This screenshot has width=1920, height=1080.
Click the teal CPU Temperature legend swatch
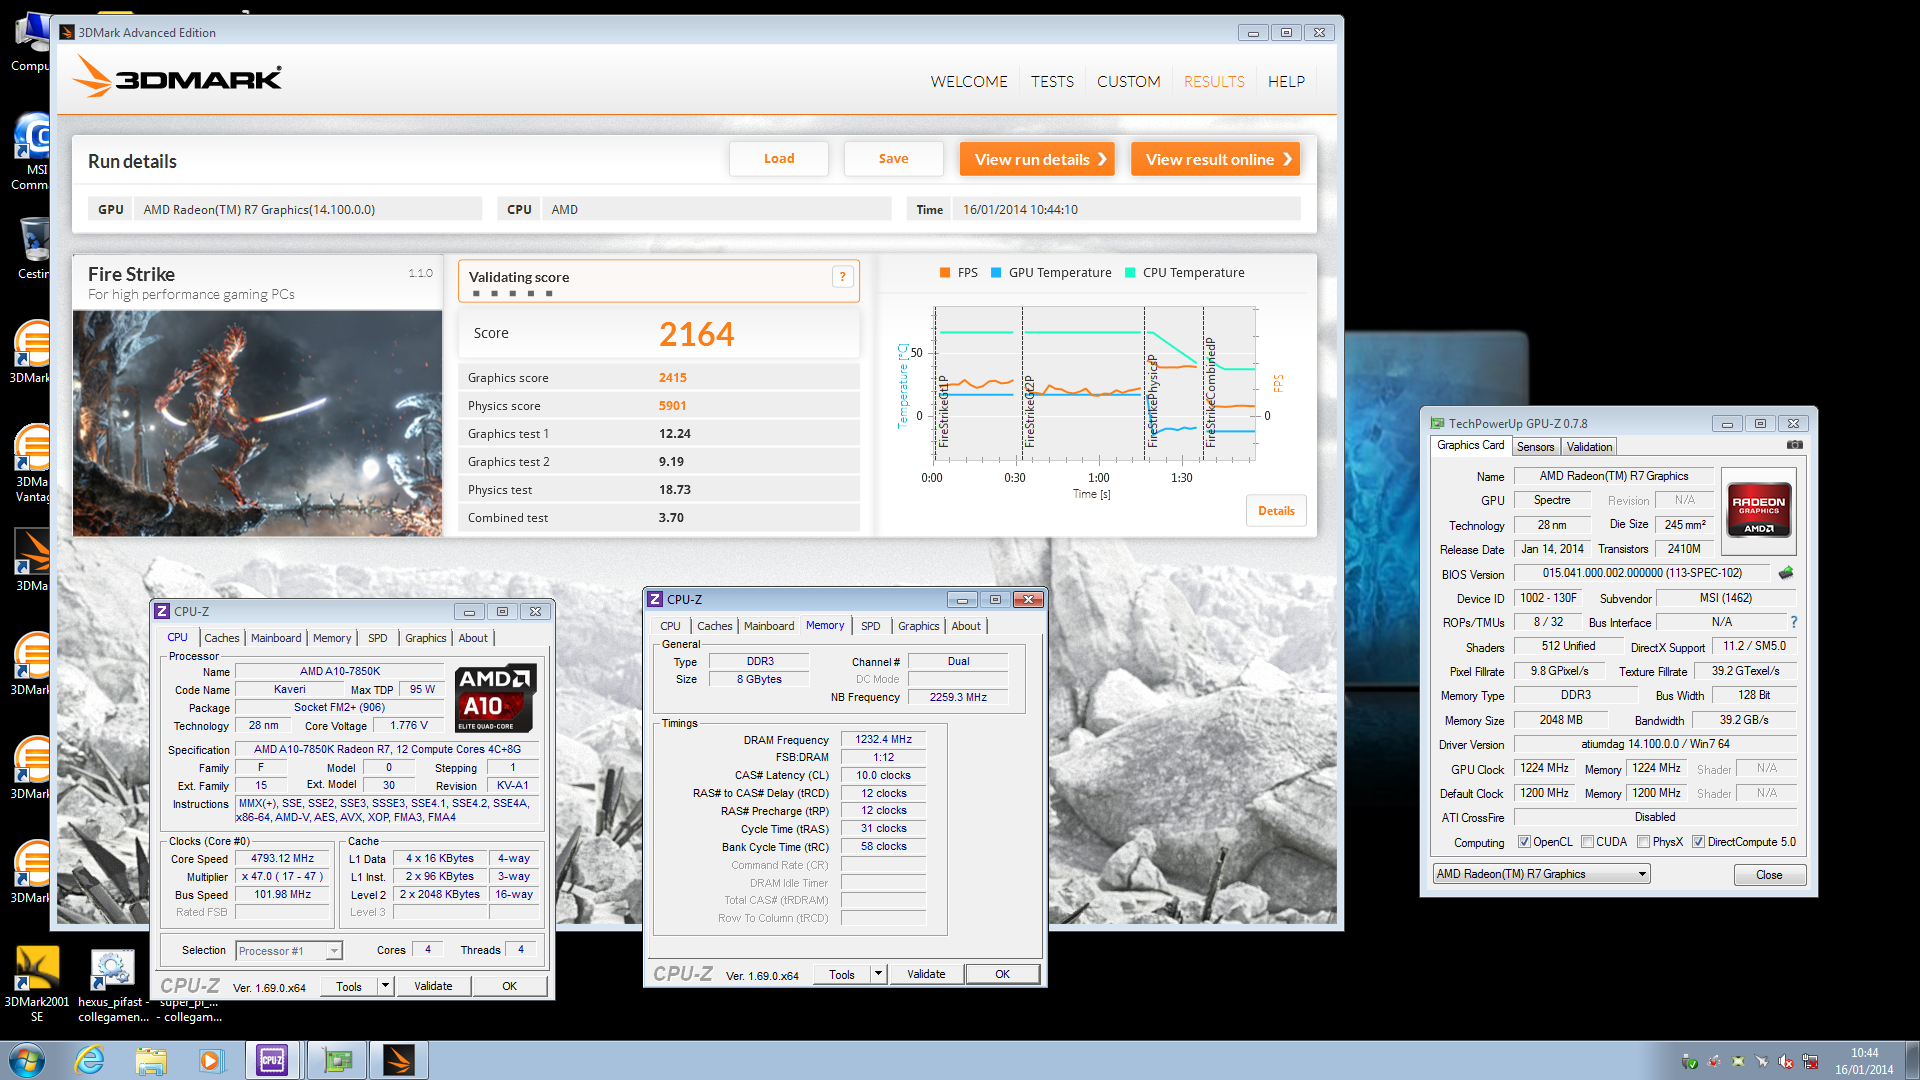pyautogui.click(x=1130, y=273)
